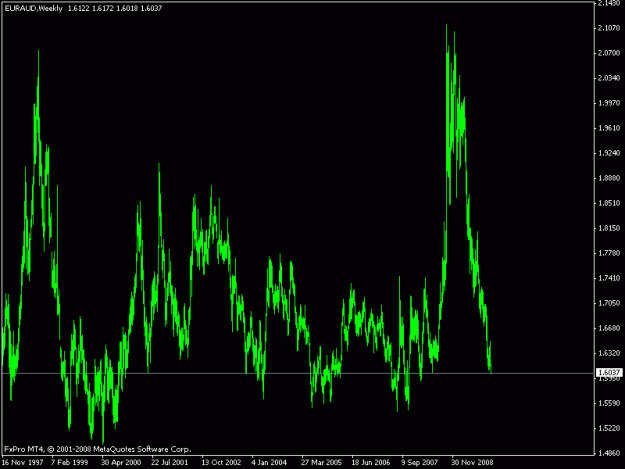Click the 1.8880 price axis label

(x=609, y=178)
